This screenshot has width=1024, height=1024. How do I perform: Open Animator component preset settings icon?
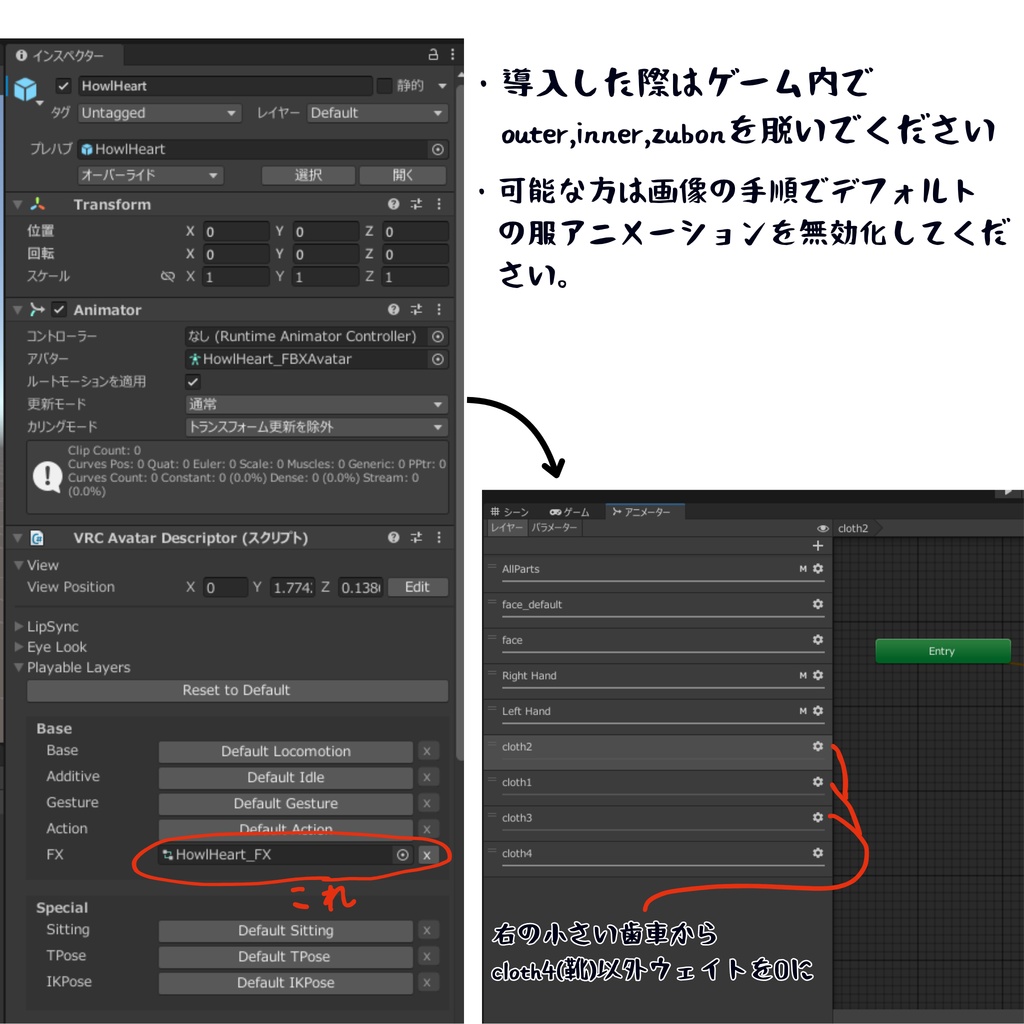[416, 310]
